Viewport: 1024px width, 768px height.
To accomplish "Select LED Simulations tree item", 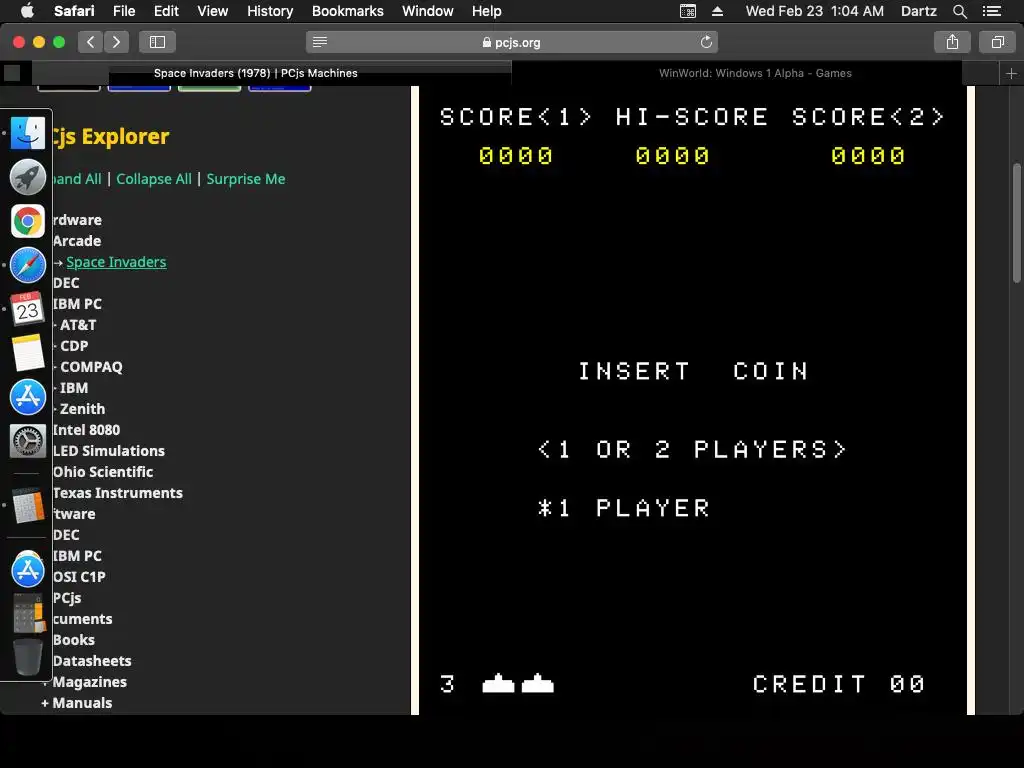I will (109, 451).
